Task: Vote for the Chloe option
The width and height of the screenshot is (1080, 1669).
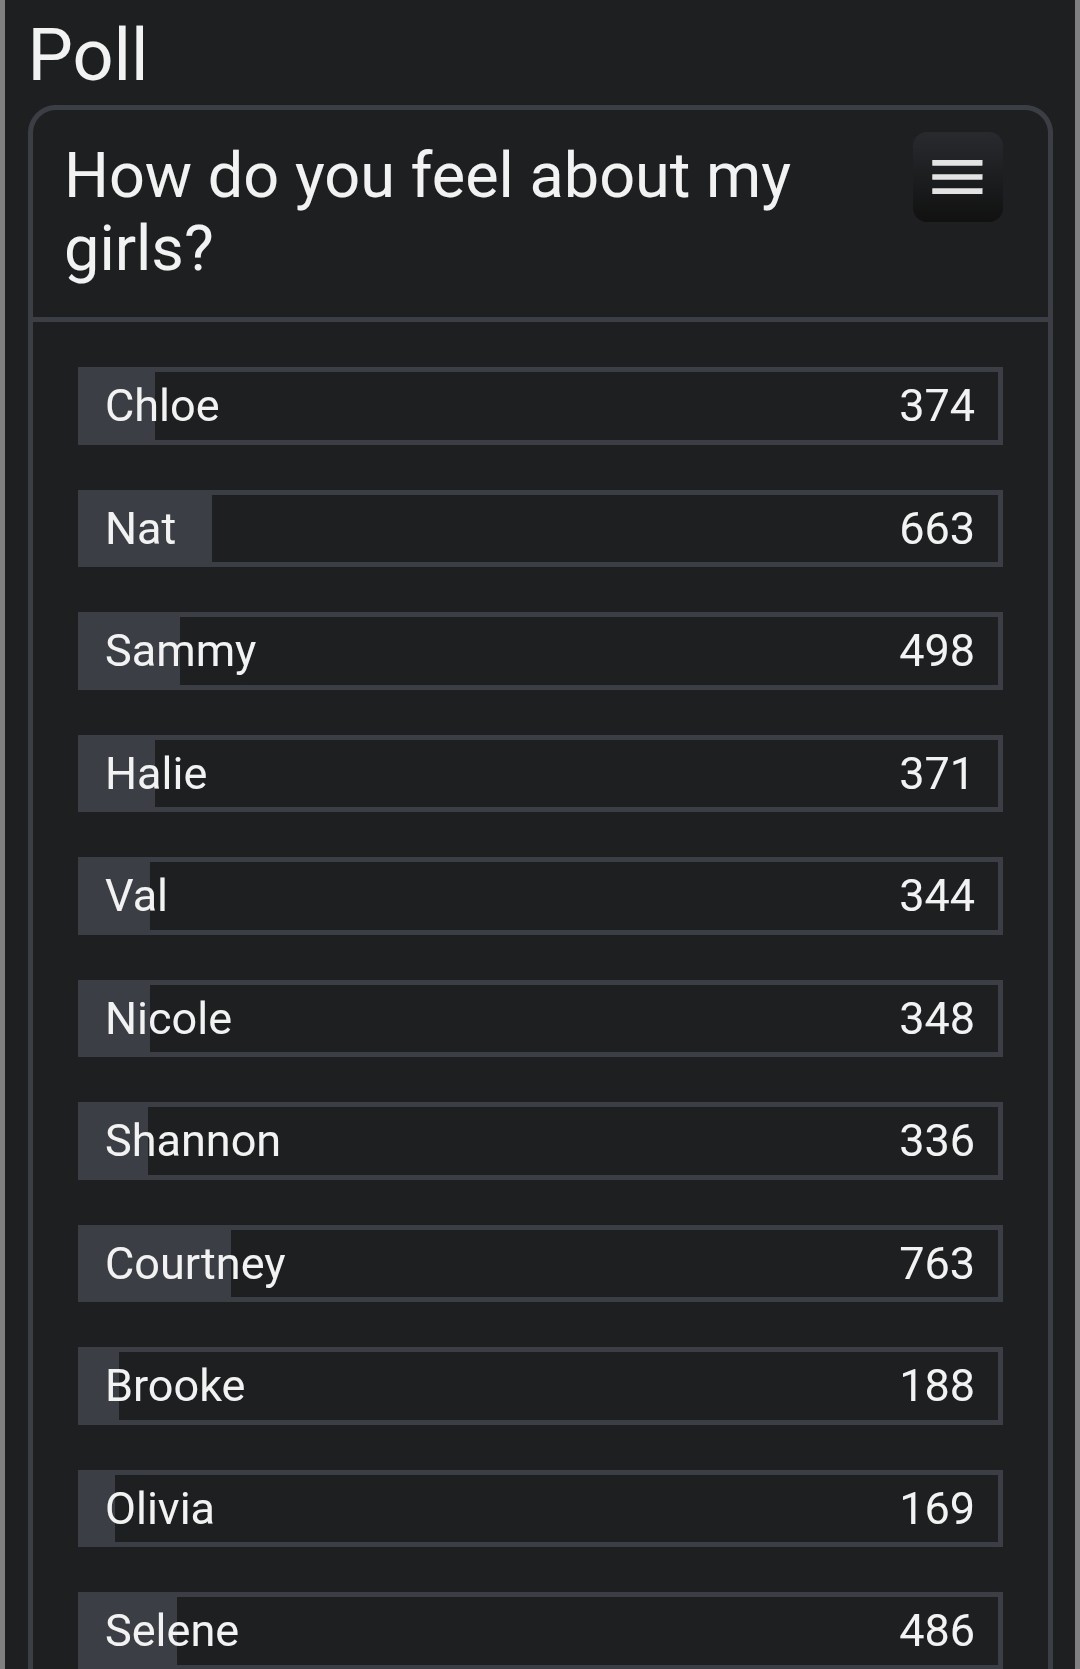Action: [x=540, y=406]
